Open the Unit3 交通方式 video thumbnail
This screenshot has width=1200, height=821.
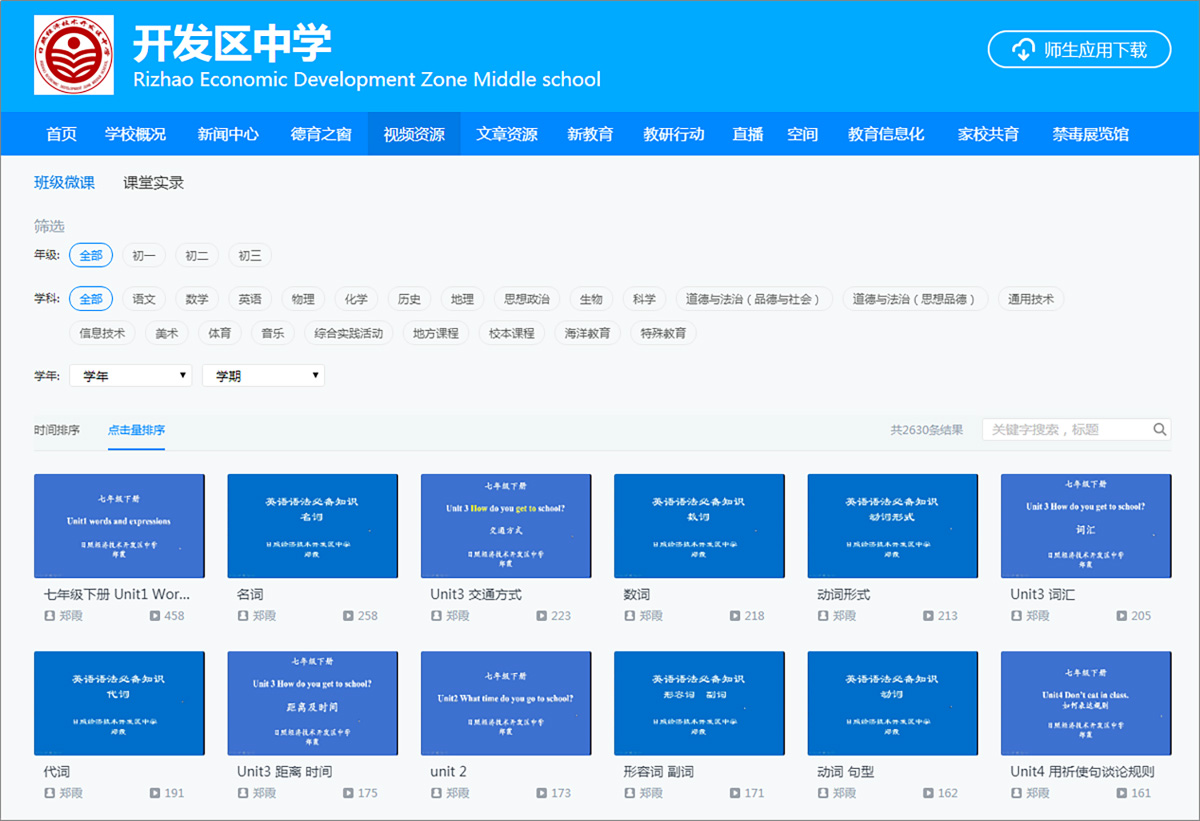506,526
